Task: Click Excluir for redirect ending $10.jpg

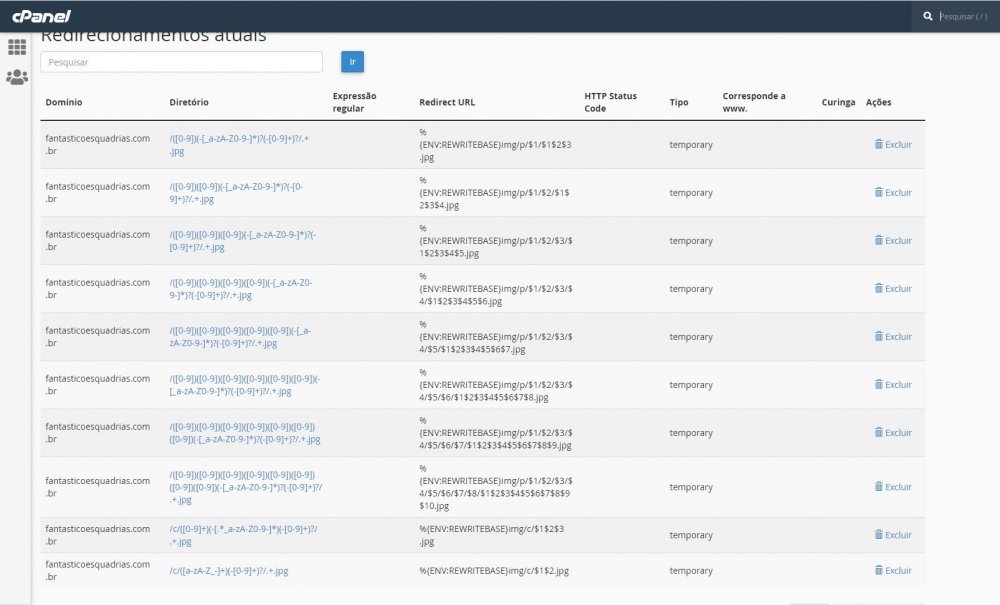Action: [x=893, y=487]
